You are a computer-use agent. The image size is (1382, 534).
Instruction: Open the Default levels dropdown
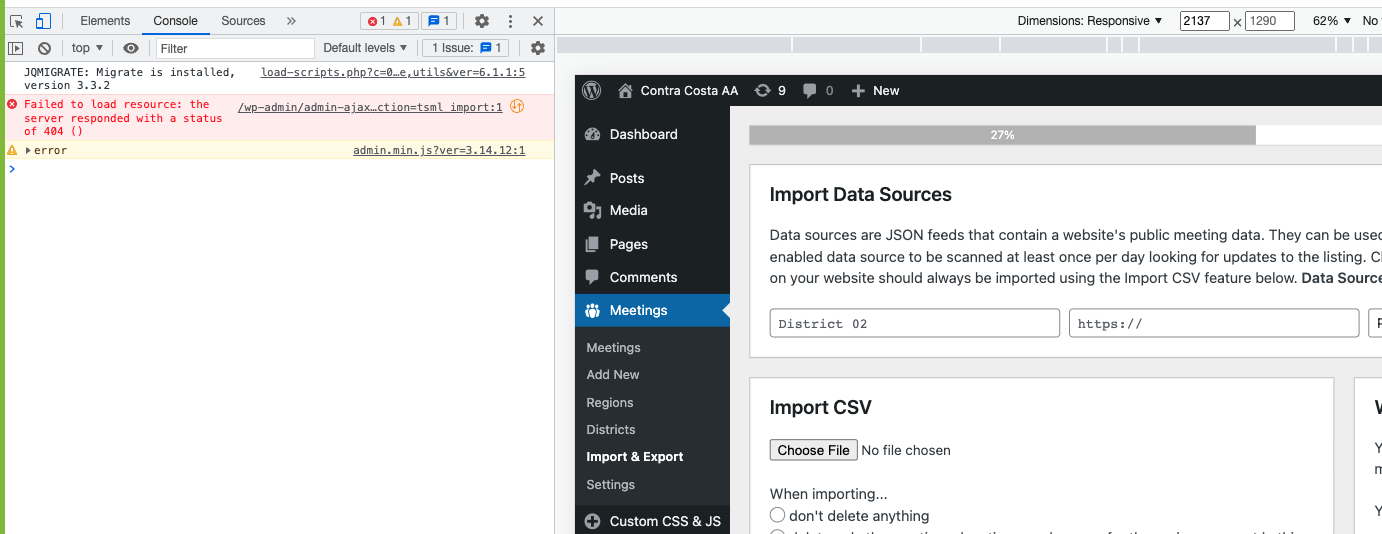[365, 48]
